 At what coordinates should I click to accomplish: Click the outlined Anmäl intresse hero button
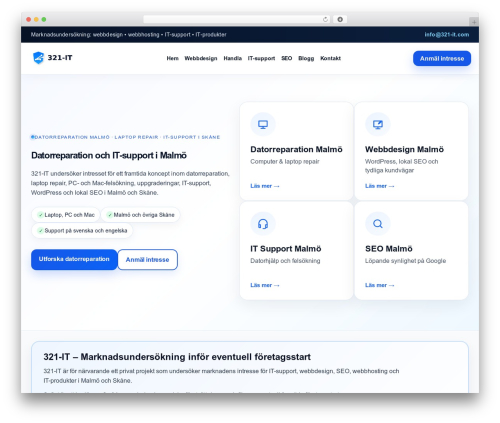click(x=147, y=260)
